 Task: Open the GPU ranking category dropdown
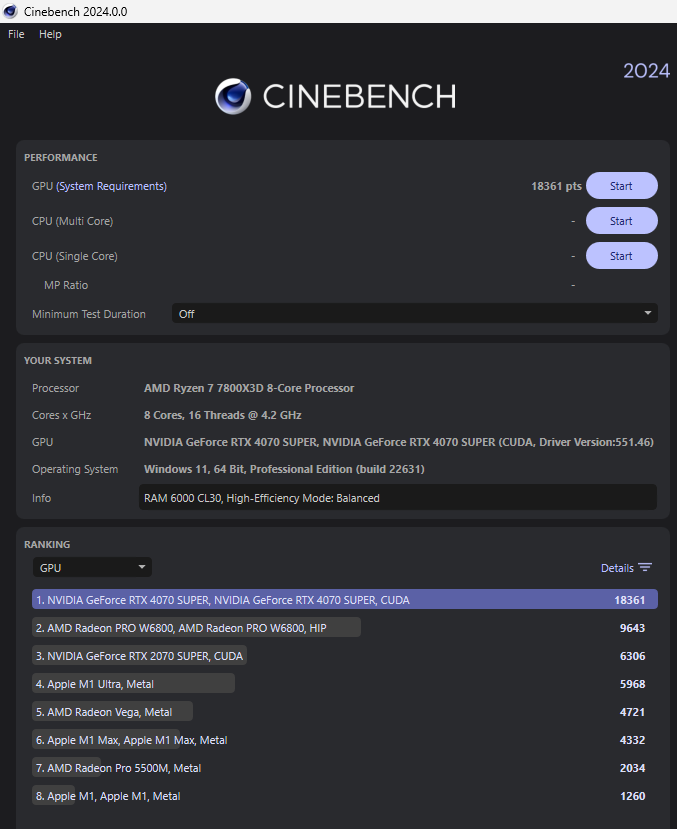92,567
